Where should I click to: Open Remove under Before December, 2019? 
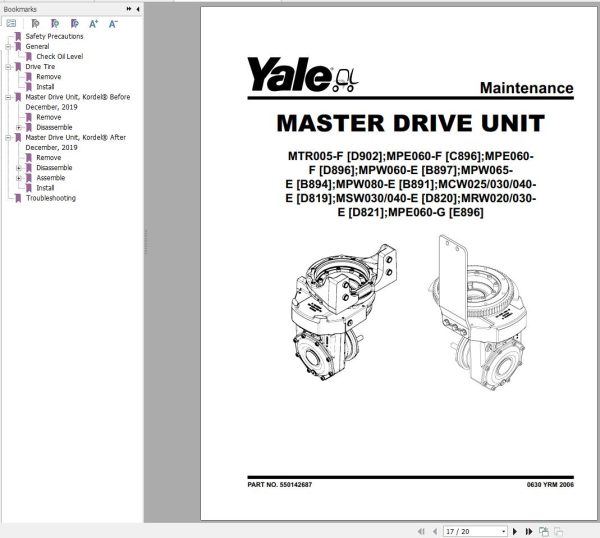[49, 117]
